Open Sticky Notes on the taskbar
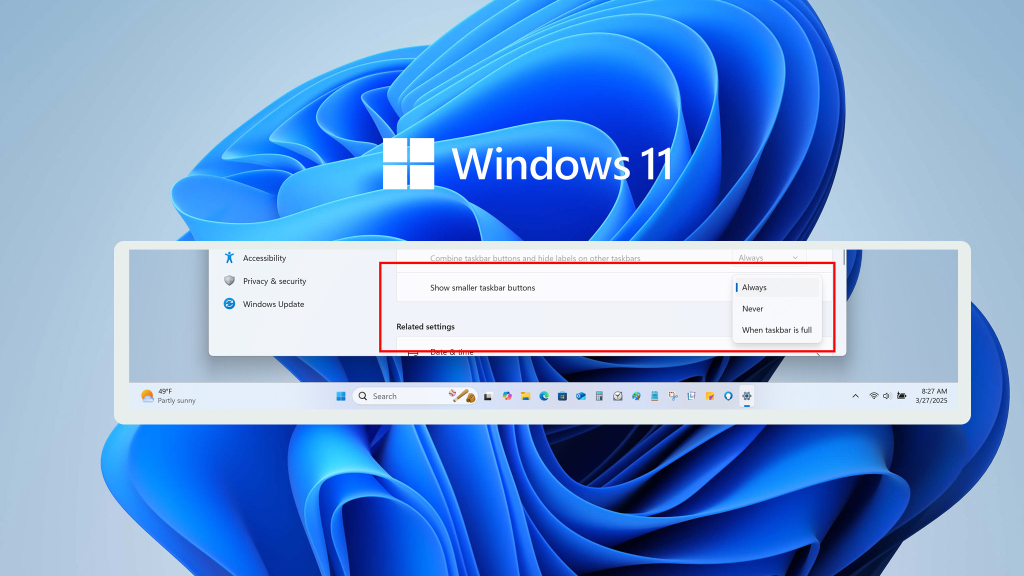This screenshot has height=576, width=1024. 710,396
